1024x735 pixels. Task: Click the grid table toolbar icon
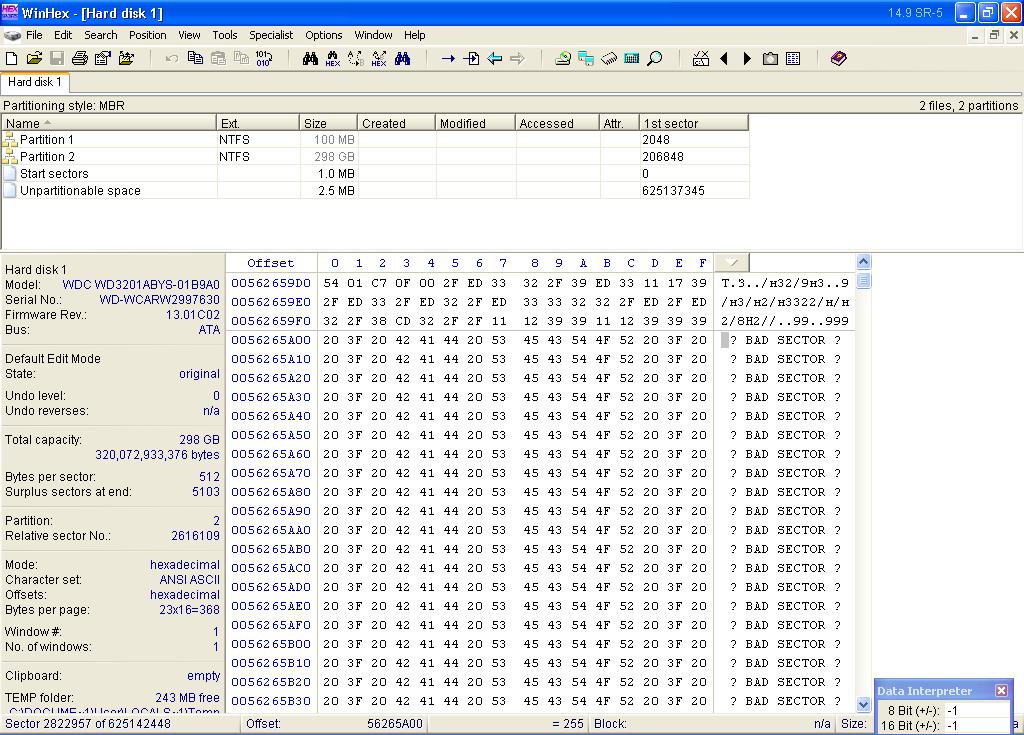(x=793, y=59)
